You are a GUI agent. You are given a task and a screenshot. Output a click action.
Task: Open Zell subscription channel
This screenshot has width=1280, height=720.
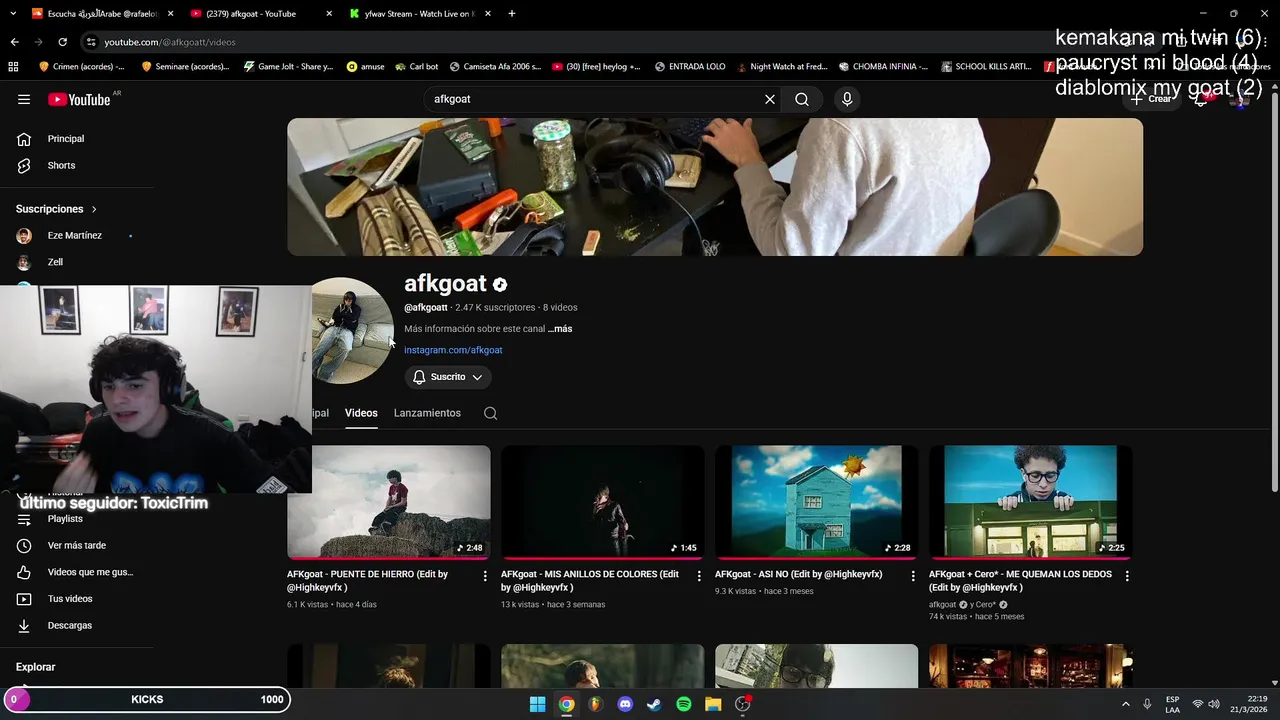click(x=55, y=262)
